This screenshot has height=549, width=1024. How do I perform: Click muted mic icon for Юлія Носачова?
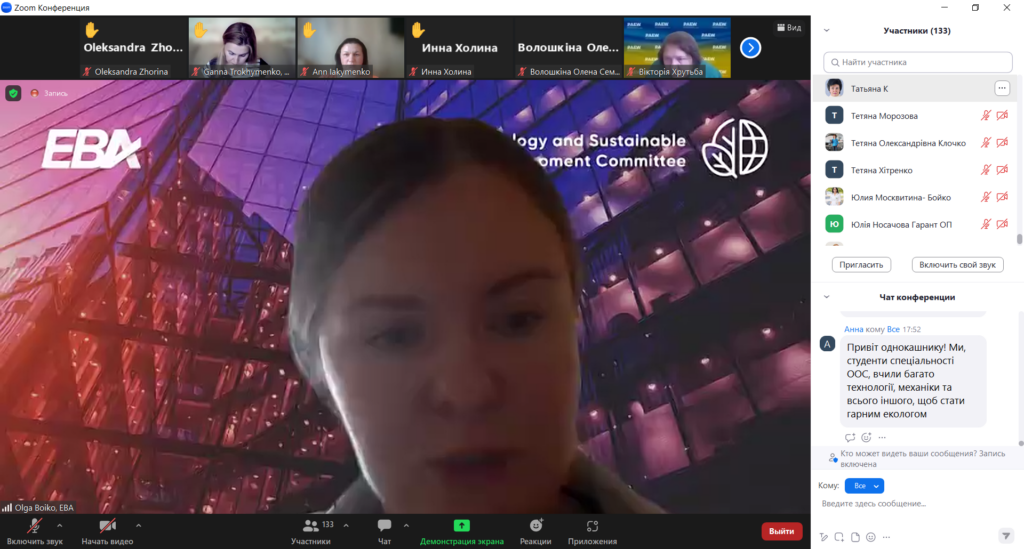point(985,224)
